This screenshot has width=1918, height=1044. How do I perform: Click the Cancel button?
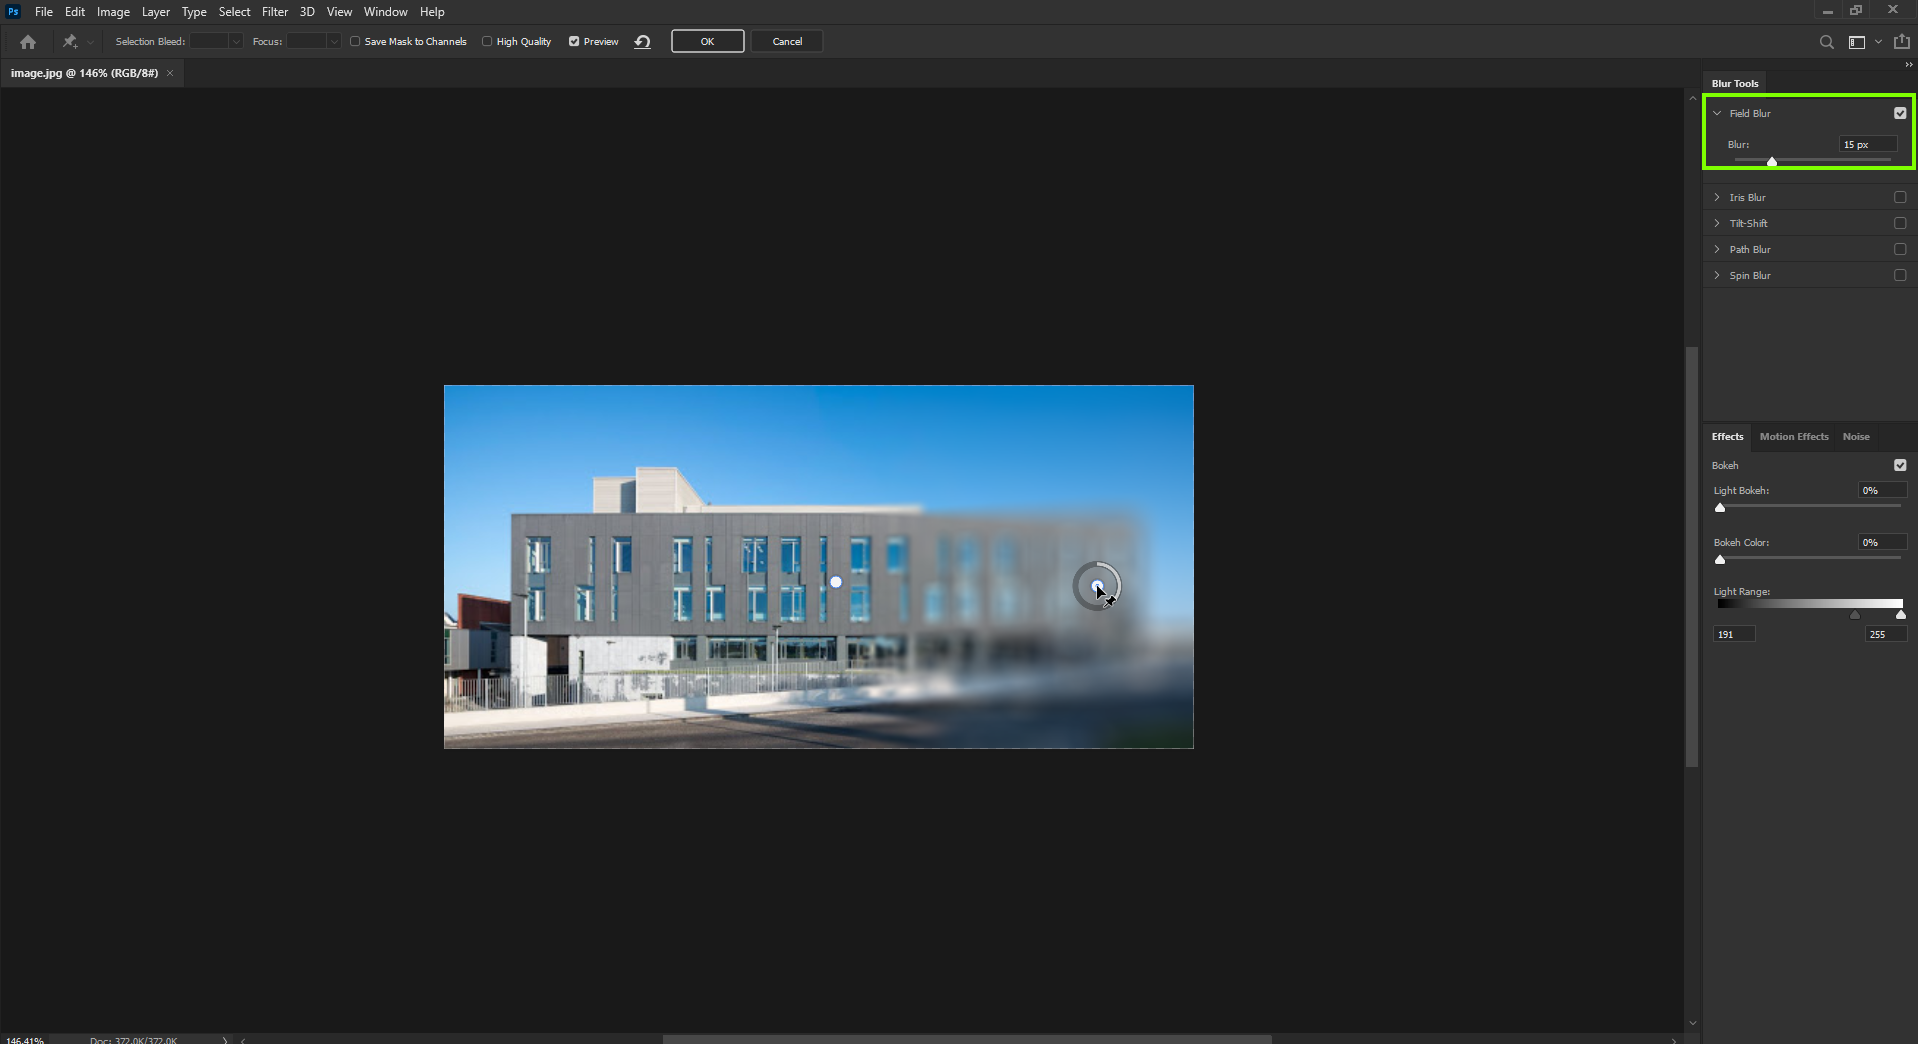786,41
